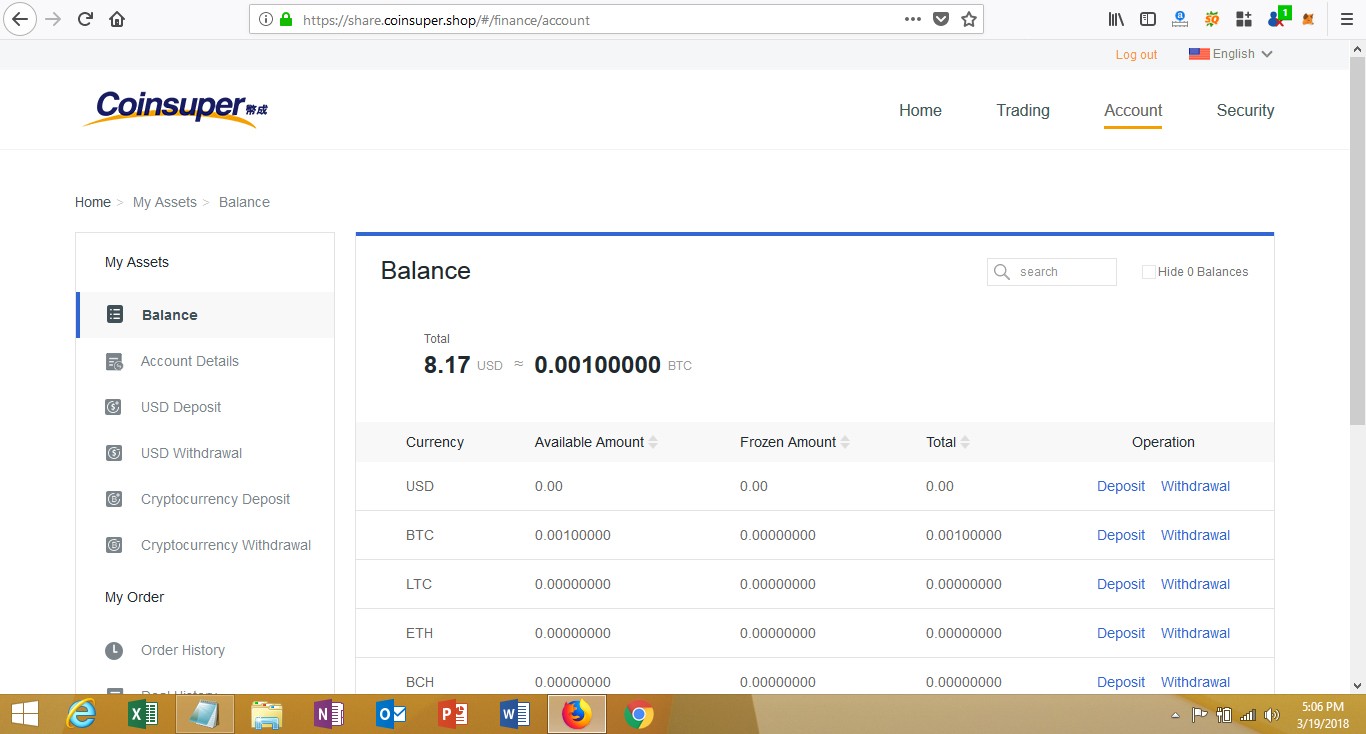Image resolution: width=1366 pixels, height=734 pixels.
Task: Click the Account Details sidebar icon
Action: [x=114, y=361]
